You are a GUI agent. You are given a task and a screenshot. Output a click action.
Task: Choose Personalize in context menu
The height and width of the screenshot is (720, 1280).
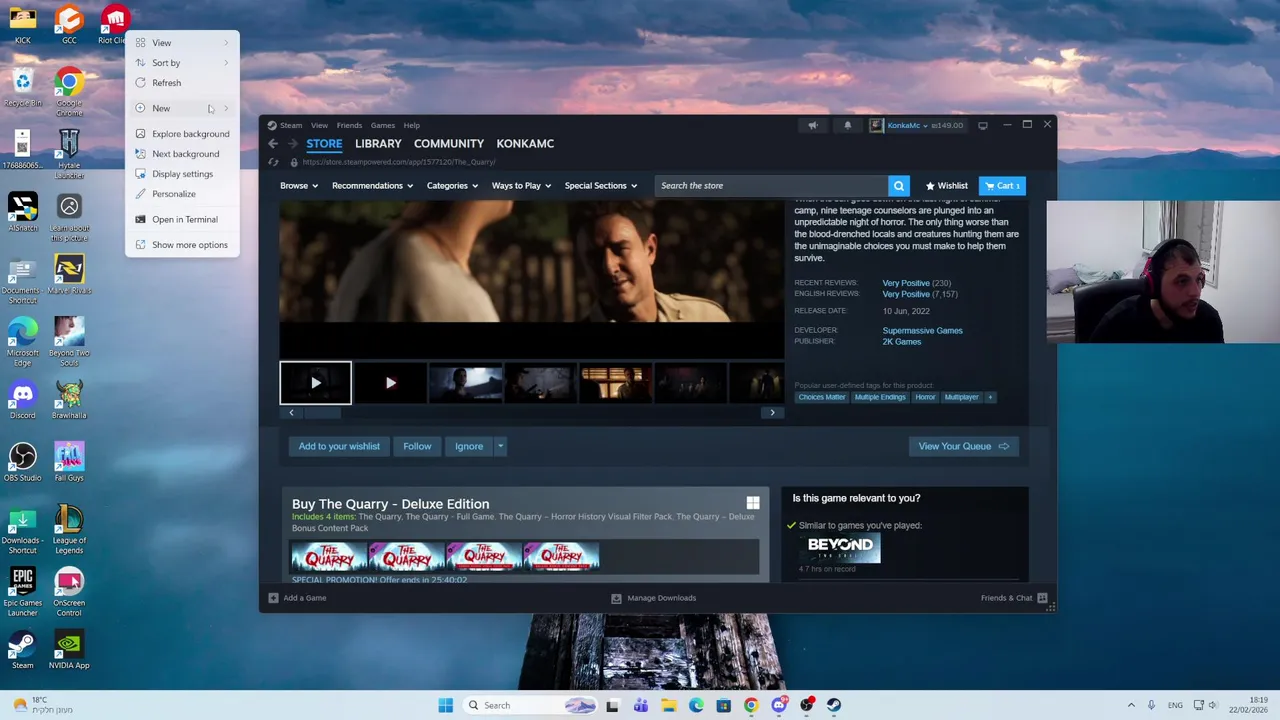point(182,194)
